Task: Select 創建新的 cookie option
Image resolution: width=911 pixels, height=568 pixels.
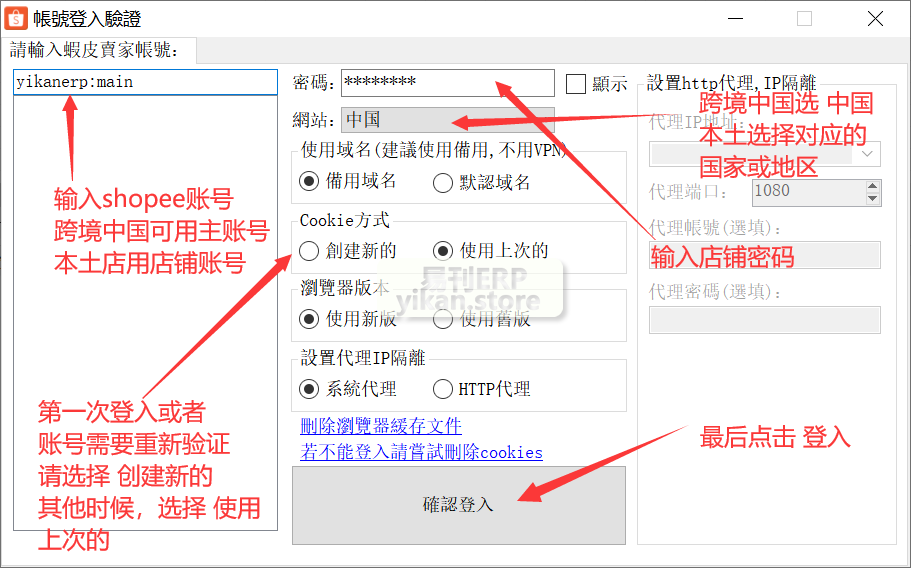Action: 309,251
